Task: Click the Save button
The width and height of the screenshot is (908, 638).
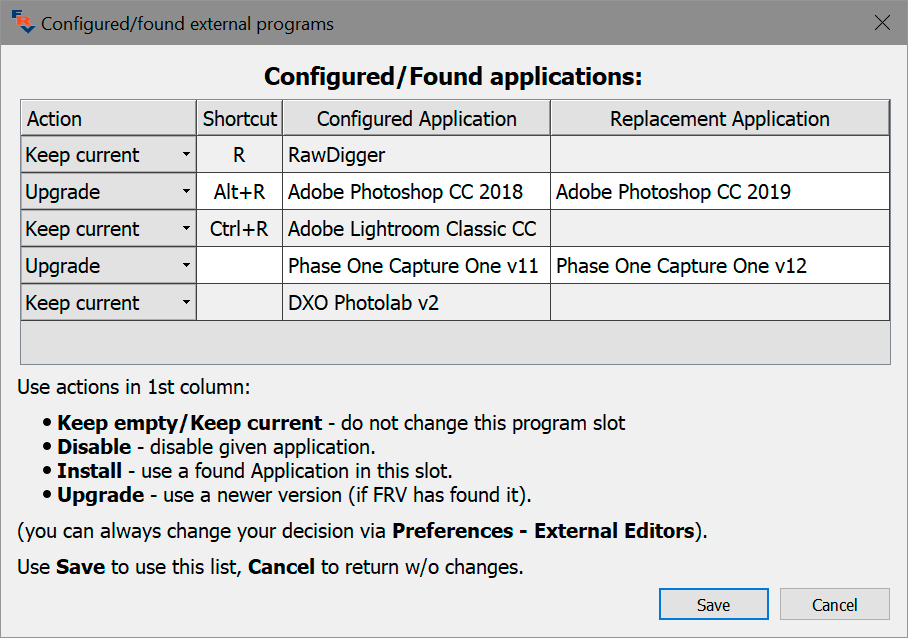Action: (713, 605)
